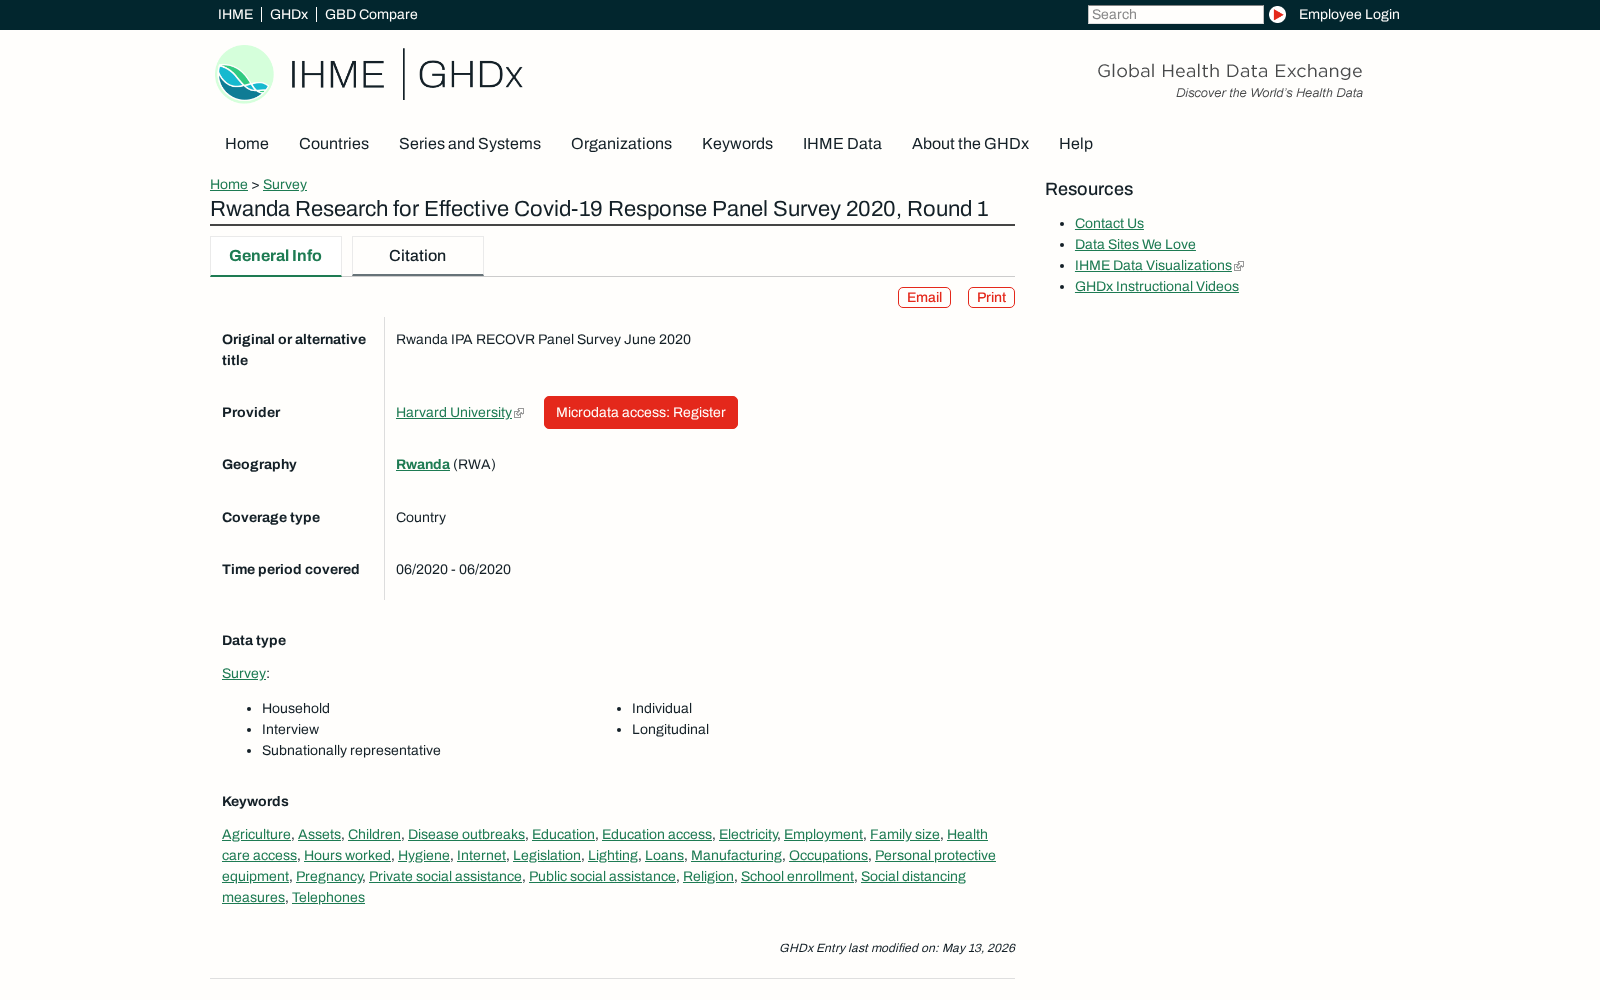Open the Rwanda geography link
Image resolution: width=1600 pixels, height=1000 pixels.
click(x=423, y=465)
